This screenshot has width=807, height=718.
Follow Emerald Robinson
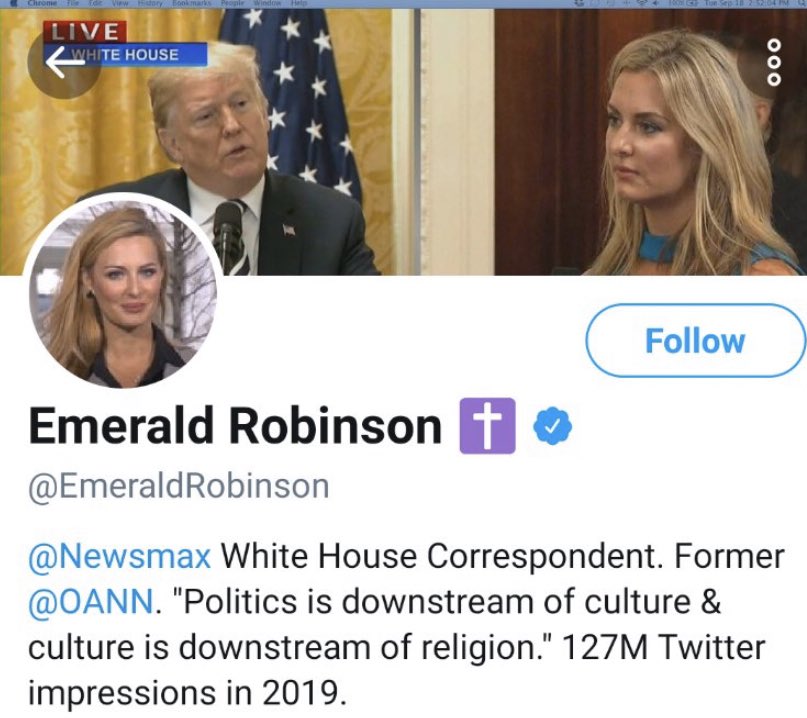tap(695, 340)
